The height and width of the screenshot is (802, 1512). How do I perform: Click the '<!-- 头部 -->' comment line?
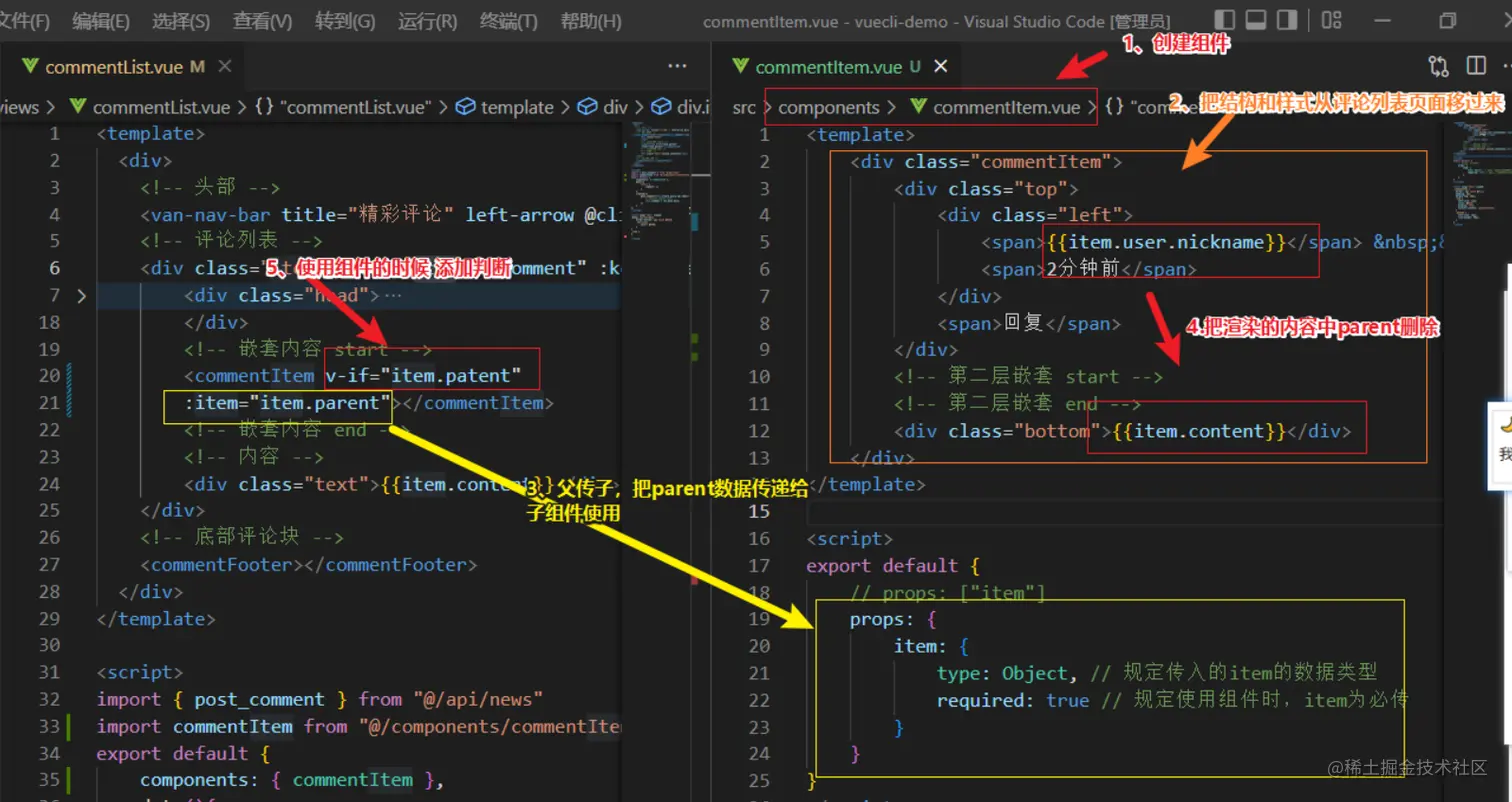tap(210, 187)
